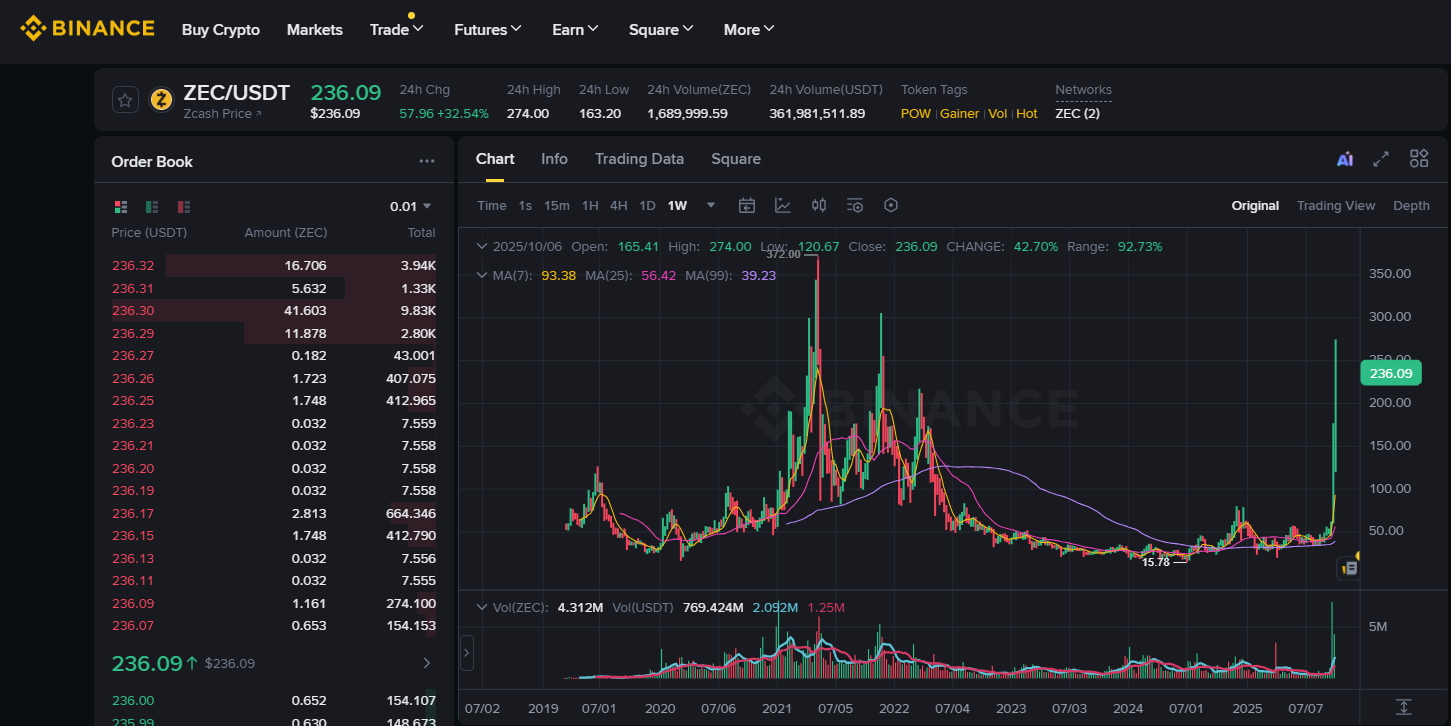Collapse the MA(7) indicator legend chevron

(x=482, y=276)
